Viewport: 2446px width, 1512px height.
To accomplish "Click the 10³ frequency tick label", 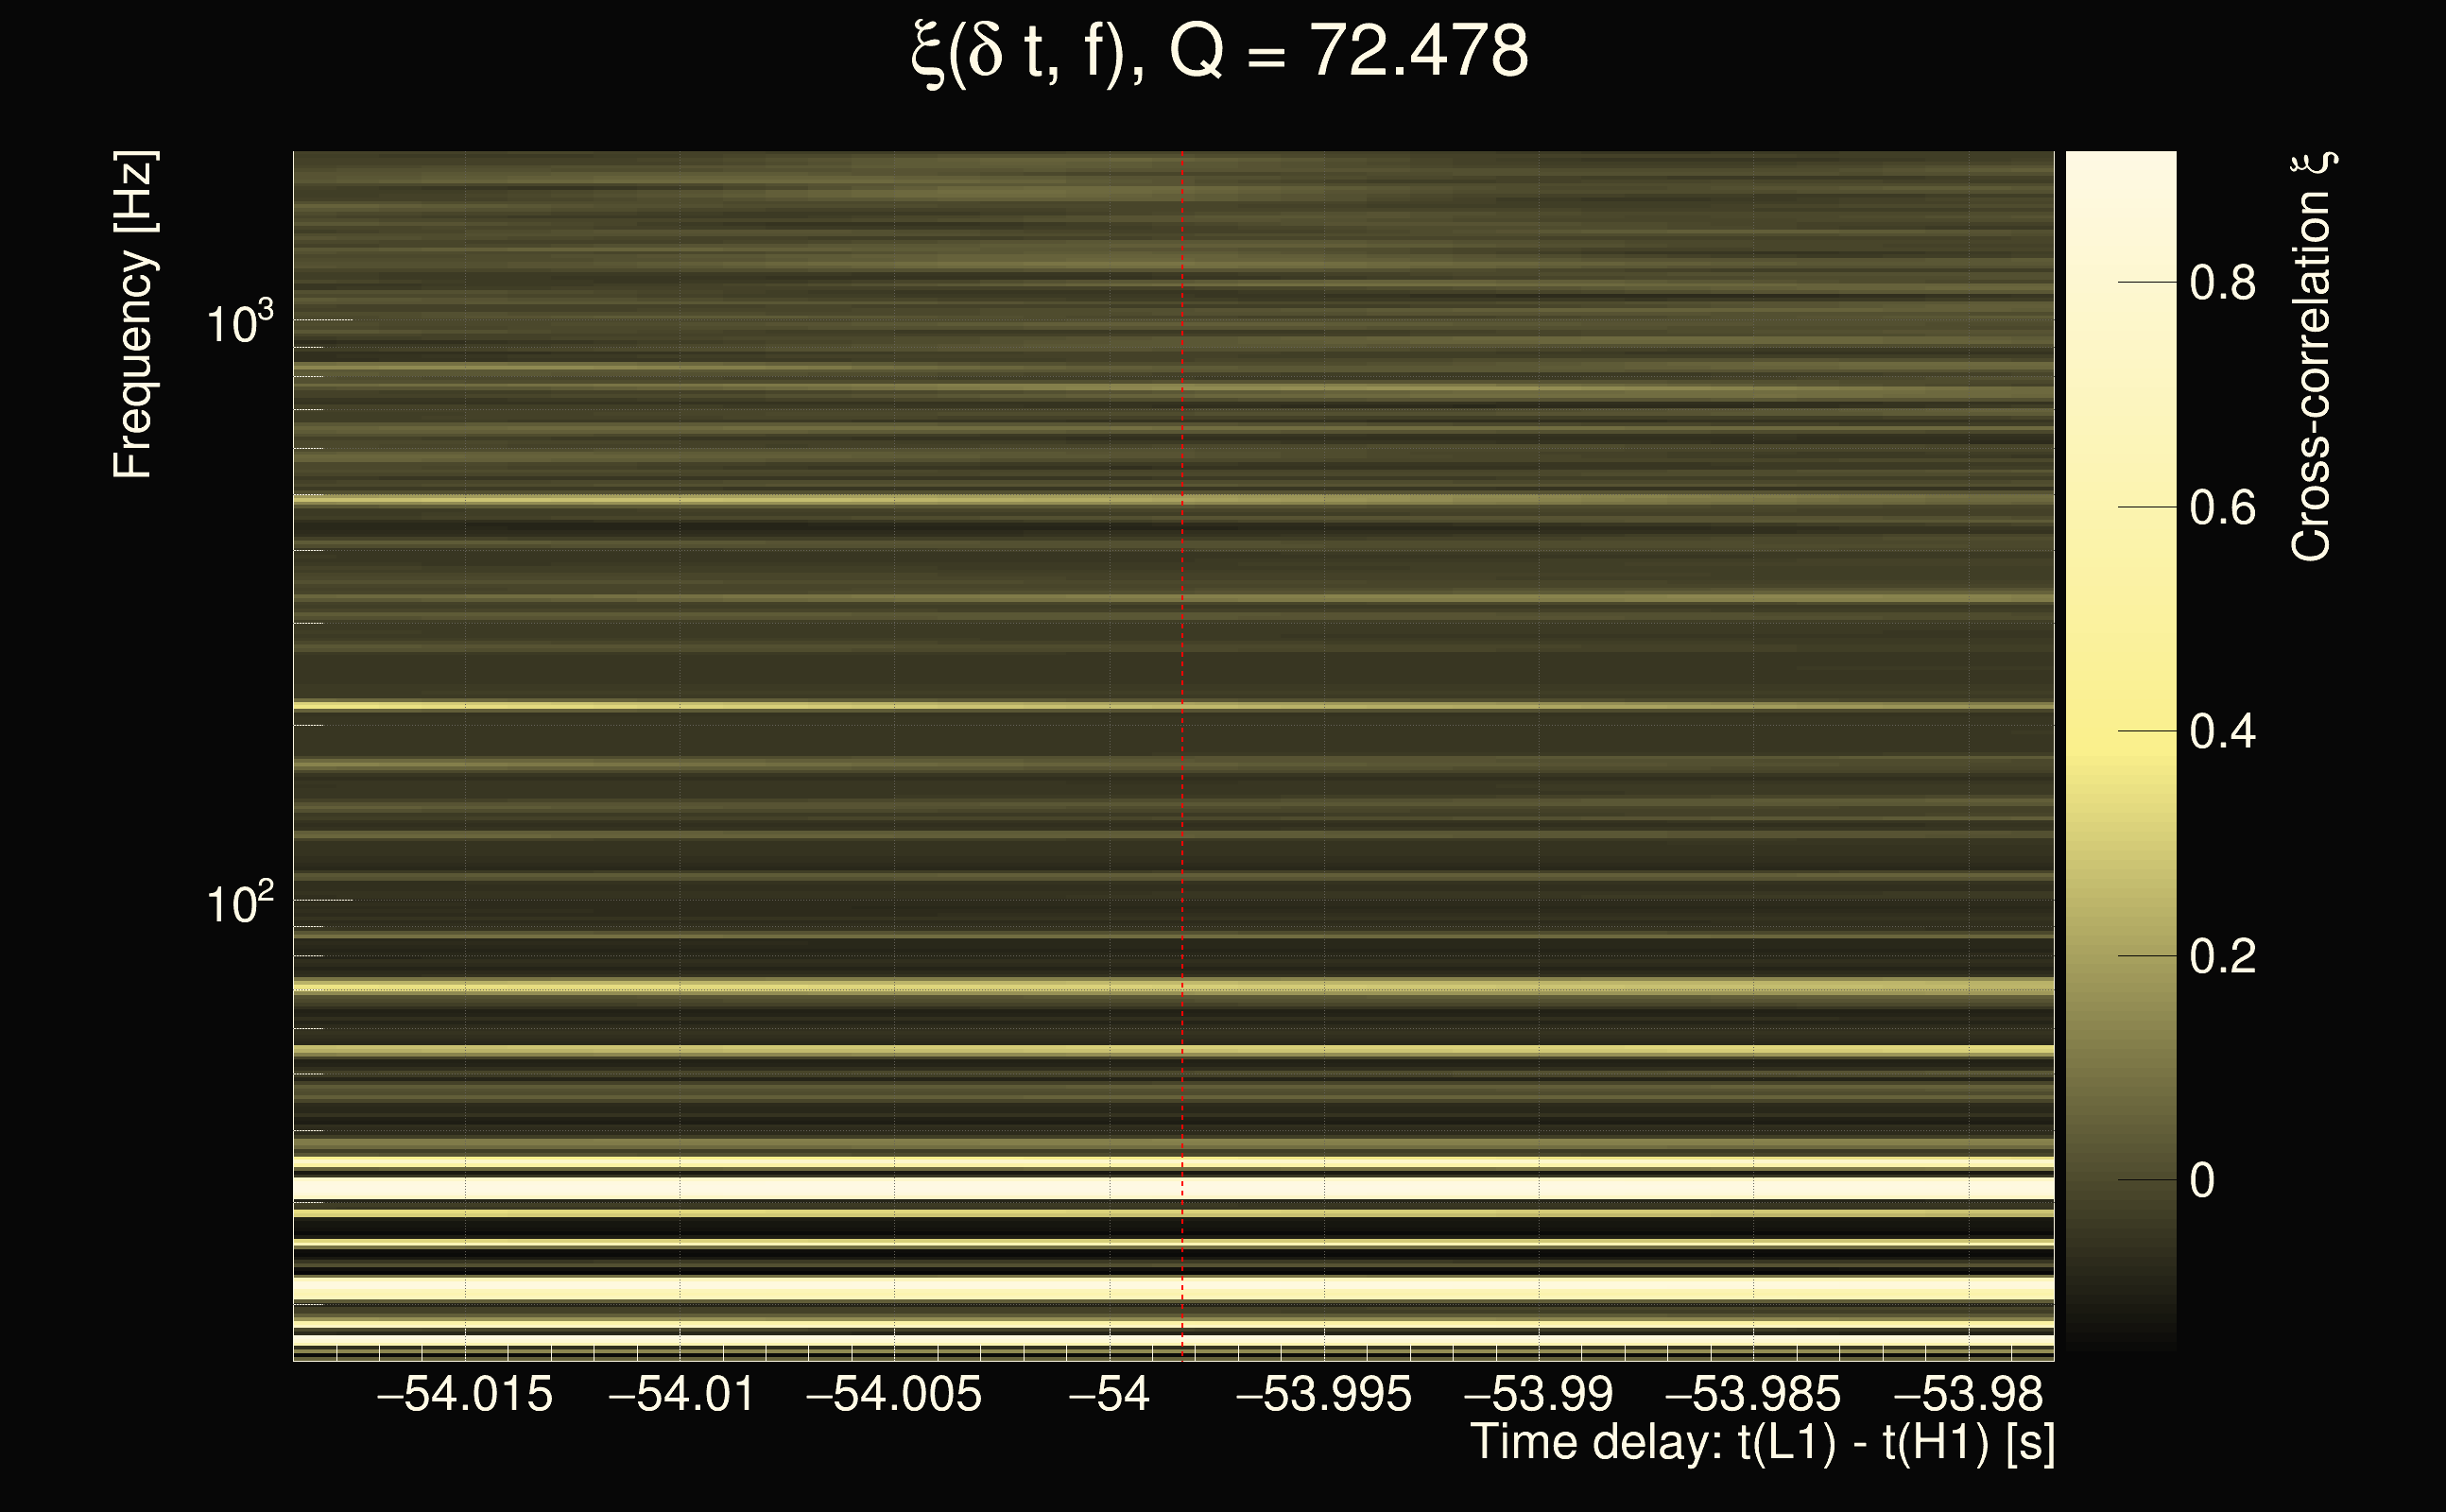I will point(239,324).
